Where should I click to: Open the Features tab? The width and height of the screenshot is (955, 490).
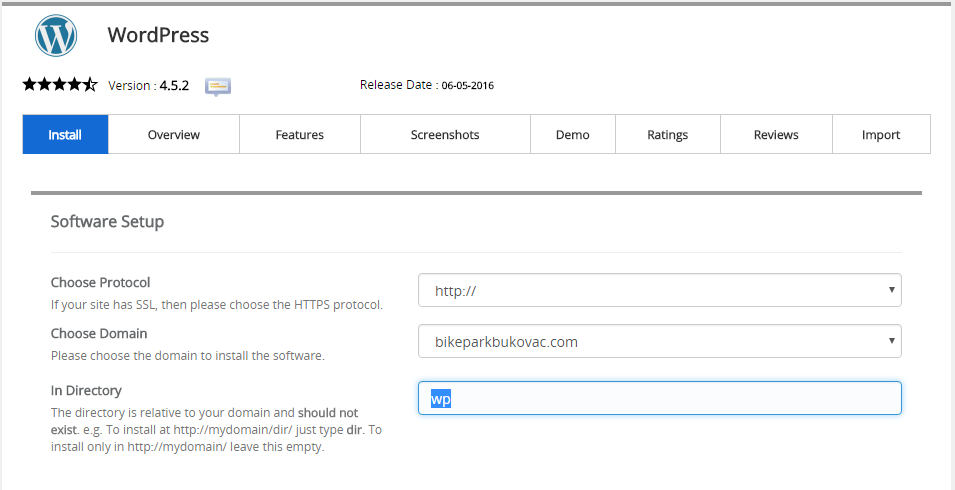click(x=300, y=135)
